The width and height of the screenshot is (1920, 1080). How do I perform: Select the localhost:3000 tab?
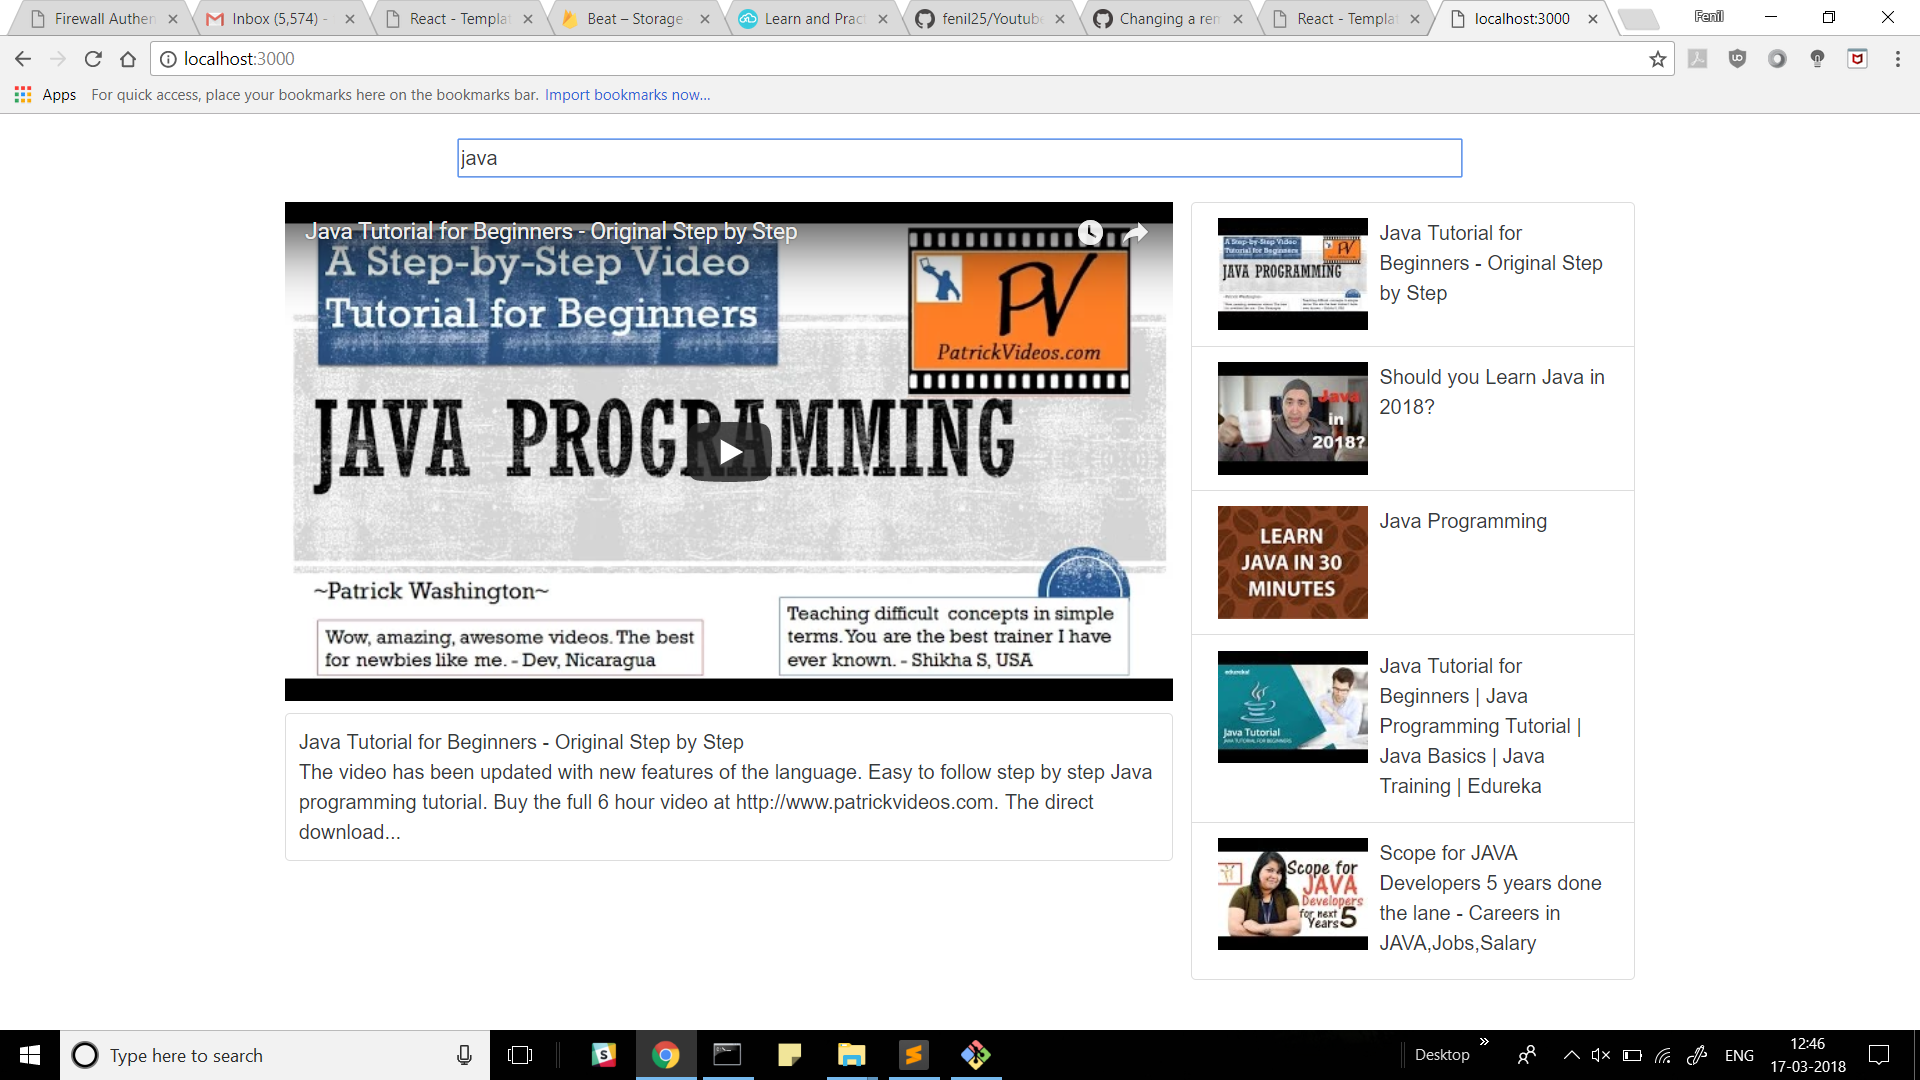click(x=1521, y=17)
